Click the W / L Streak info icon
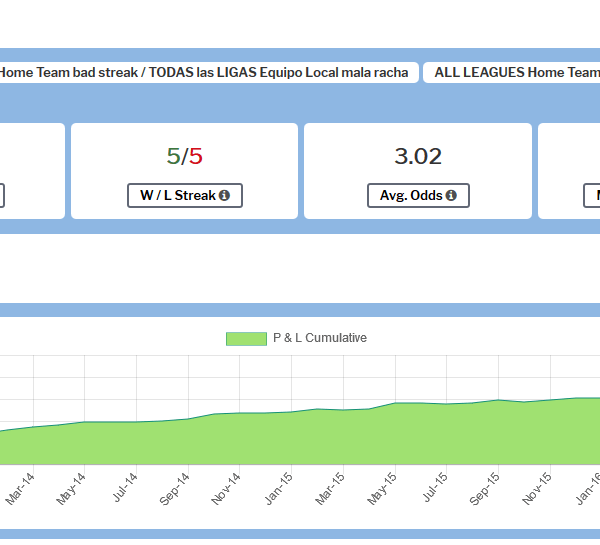The height and width of the screenshot is (545, 600). (x=224, y=196)
